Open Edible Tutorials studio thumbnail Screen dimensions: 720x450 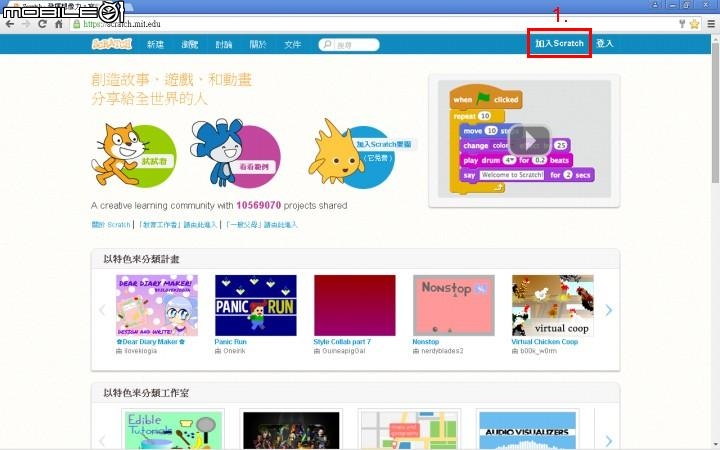(173, 430)
